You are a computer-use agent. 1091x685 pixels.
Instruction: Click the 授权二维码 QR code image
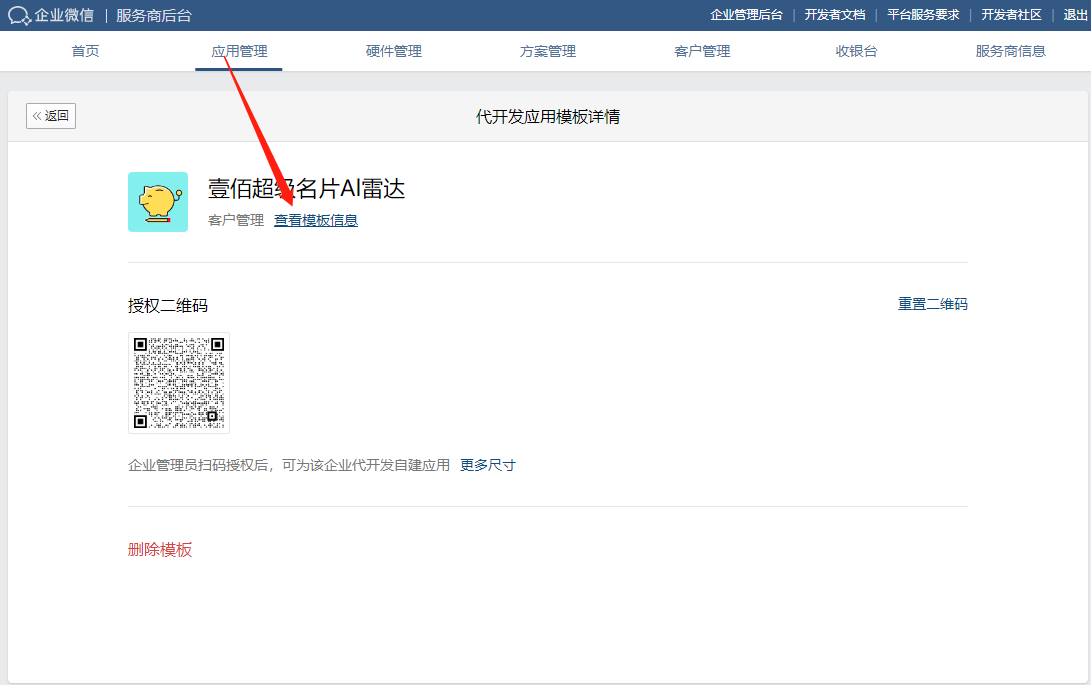pyautogui.click(x=179, y=383)
